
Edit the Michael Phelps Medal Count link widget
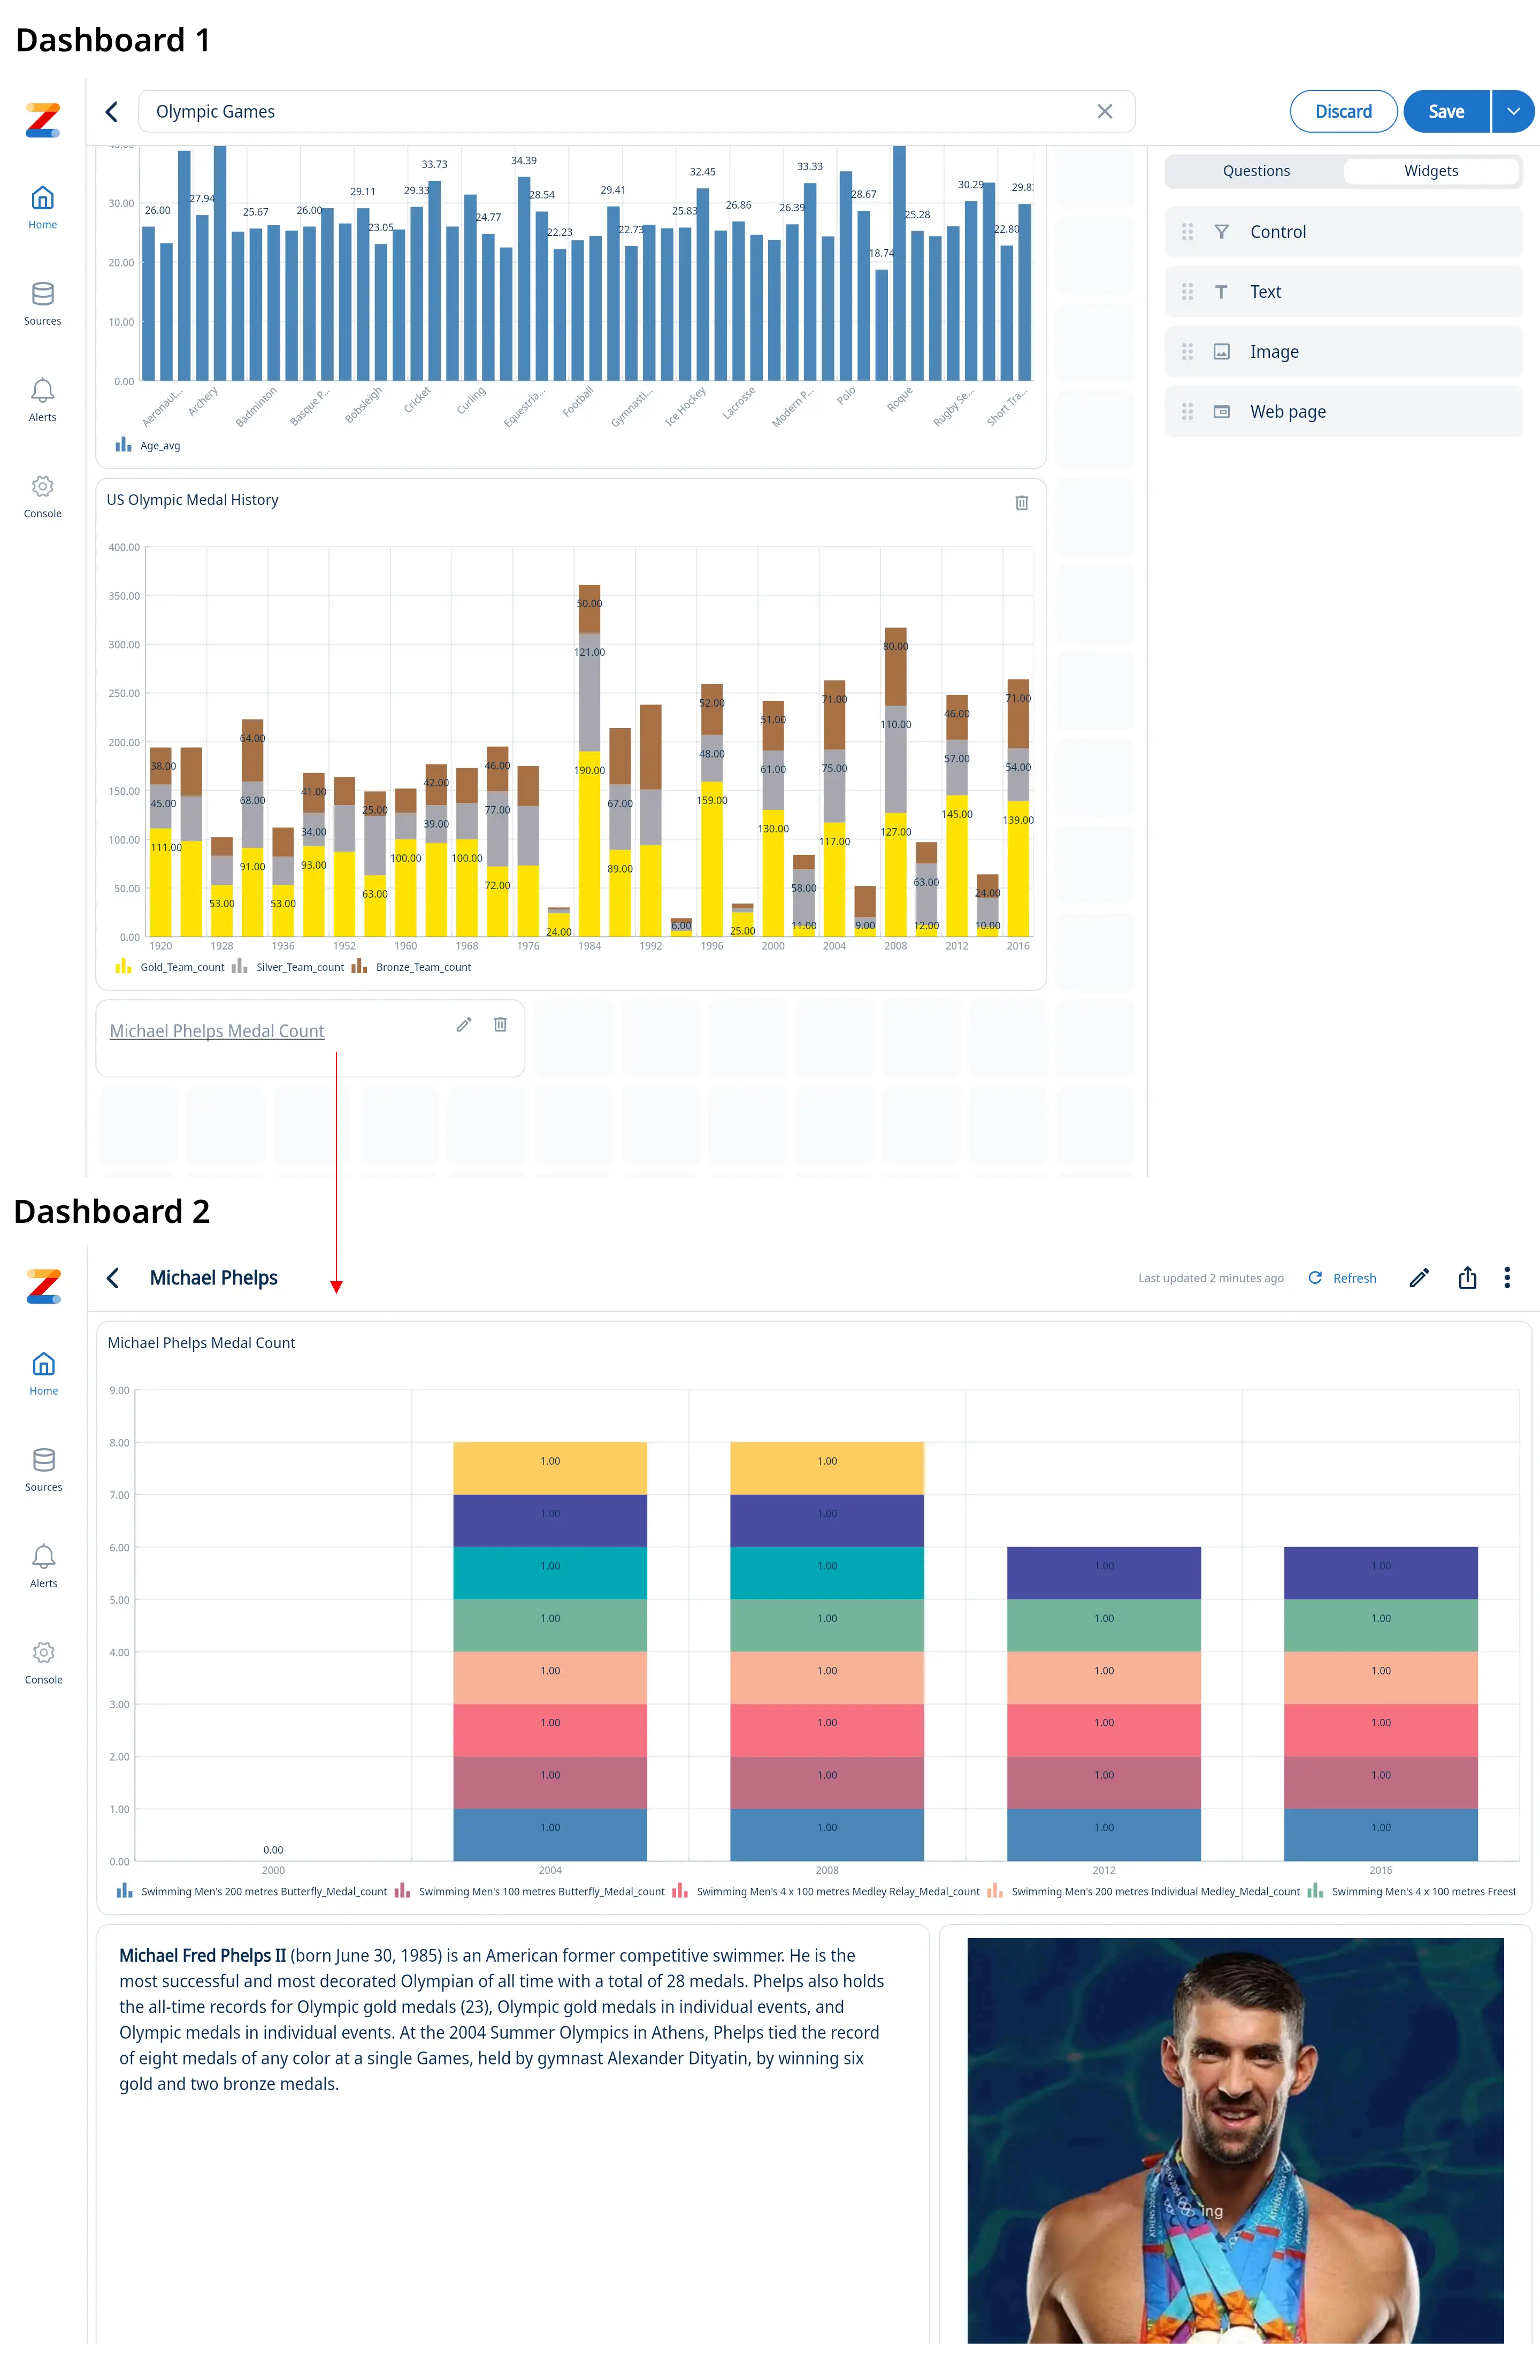[464, 1025]
